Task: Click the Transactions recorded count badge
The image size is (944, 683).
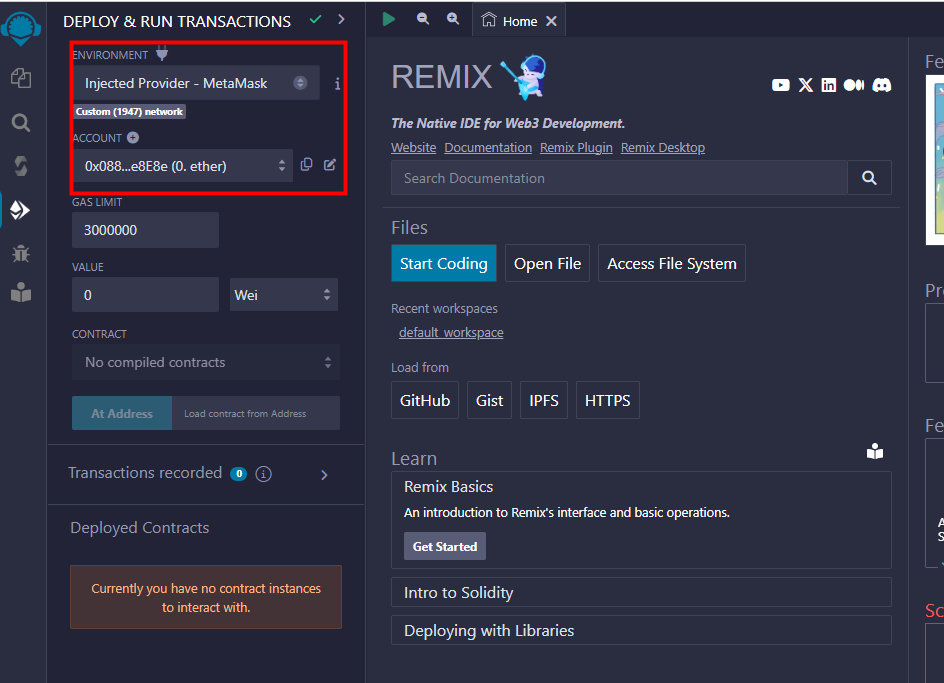Action: pyautogui.click(x=238, y=474)
